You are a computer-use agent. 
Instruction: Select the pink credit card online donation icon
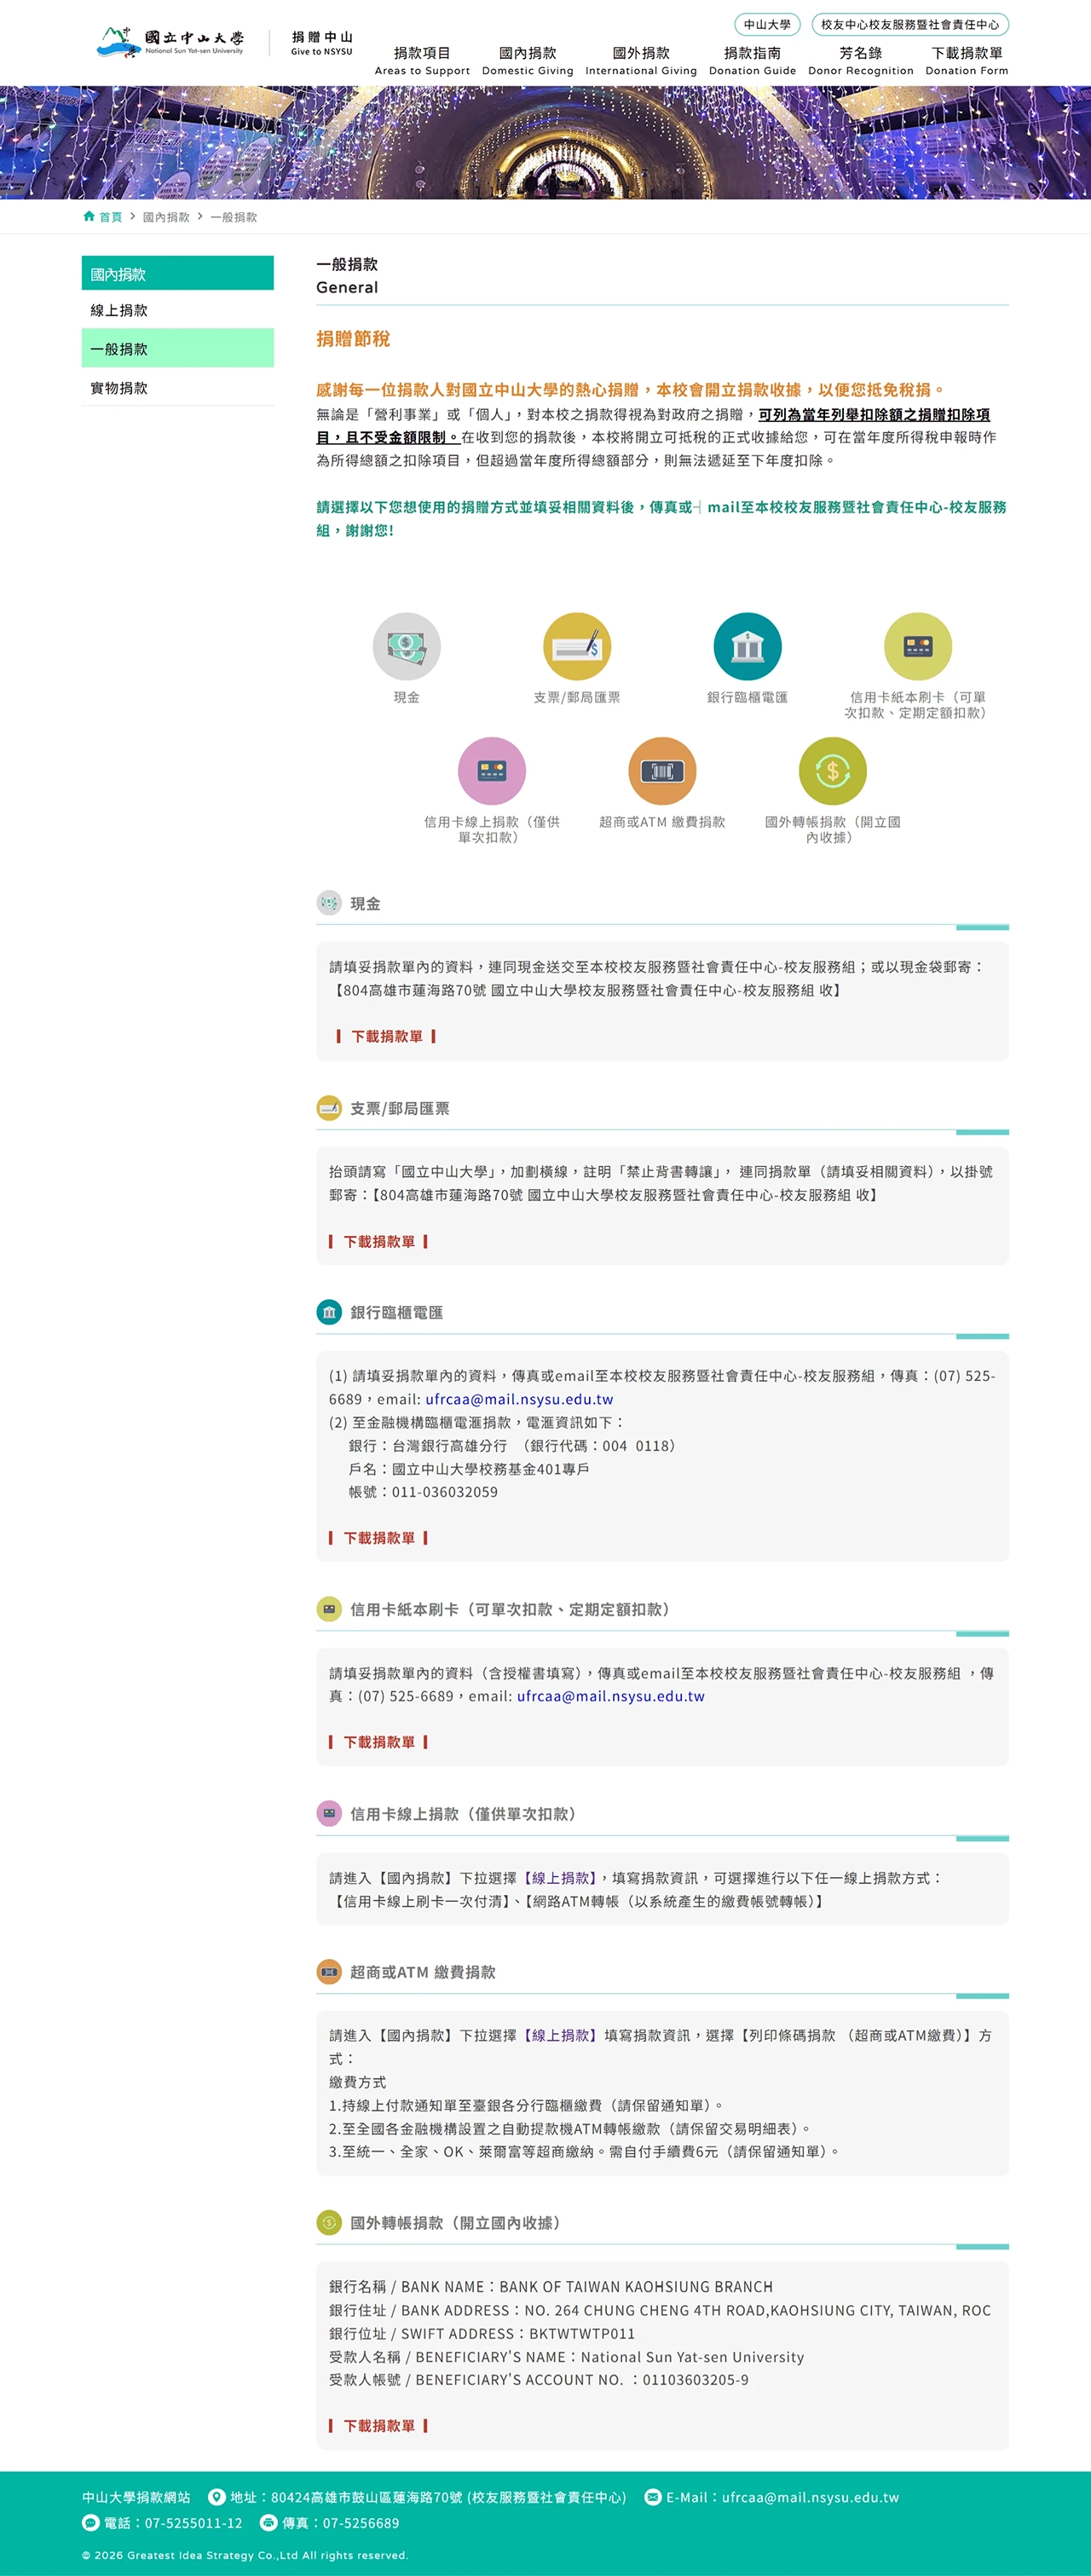point(491,771)
